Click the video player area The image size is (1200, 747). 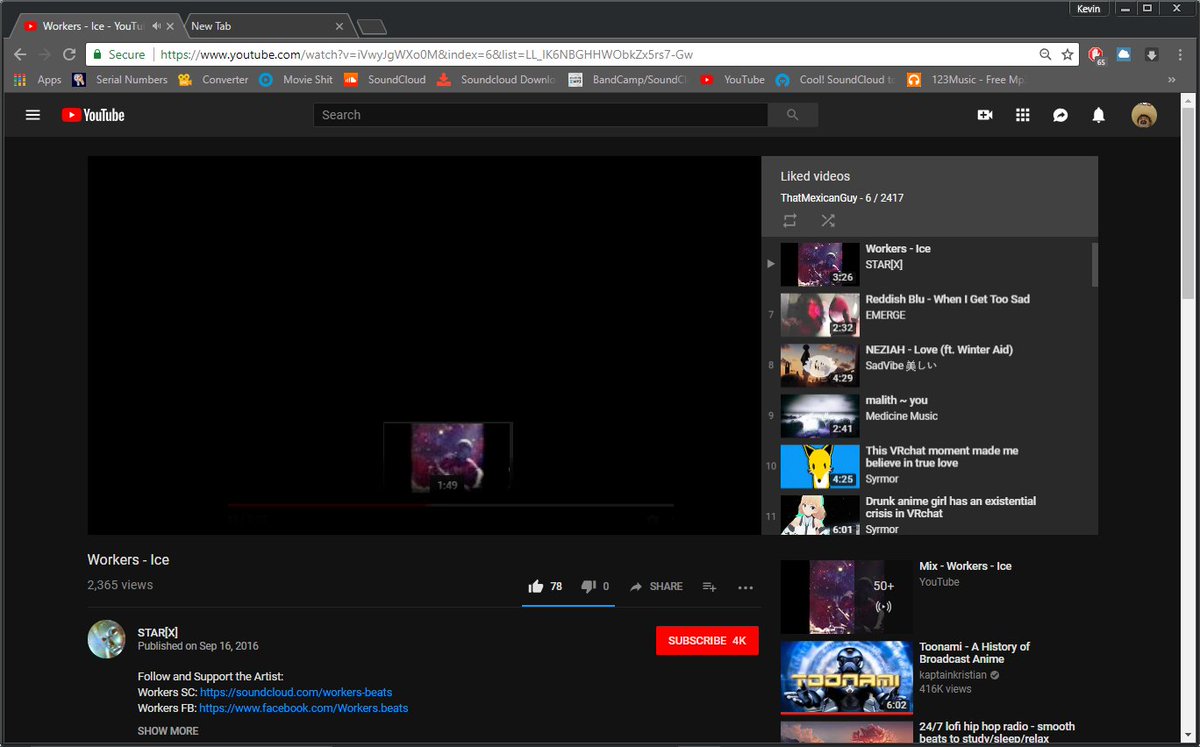pyautogui.click(x=424, y=345)
